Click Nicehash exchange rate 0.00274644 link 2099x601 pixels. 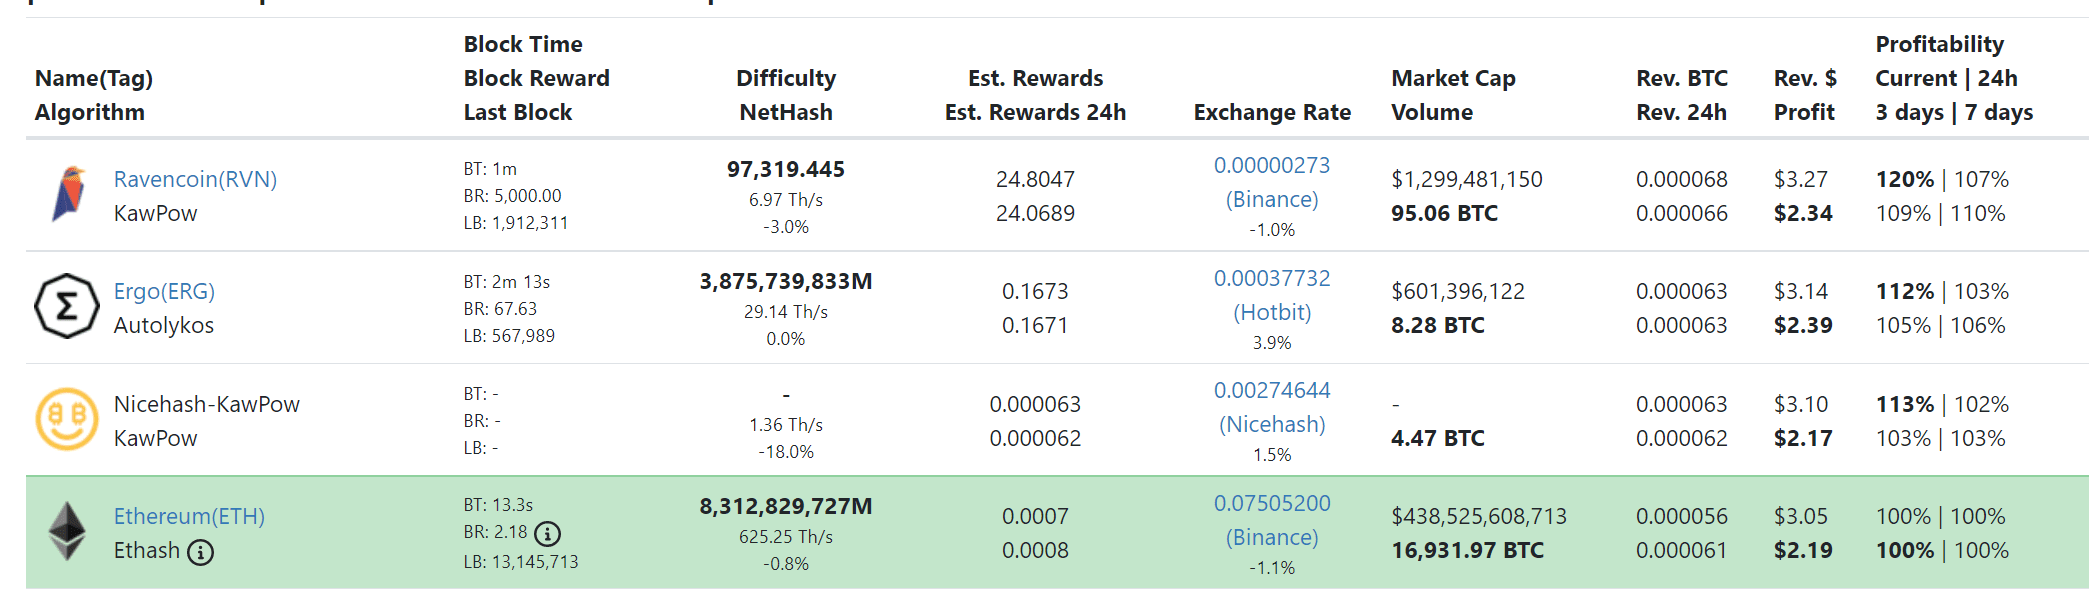1272,390
